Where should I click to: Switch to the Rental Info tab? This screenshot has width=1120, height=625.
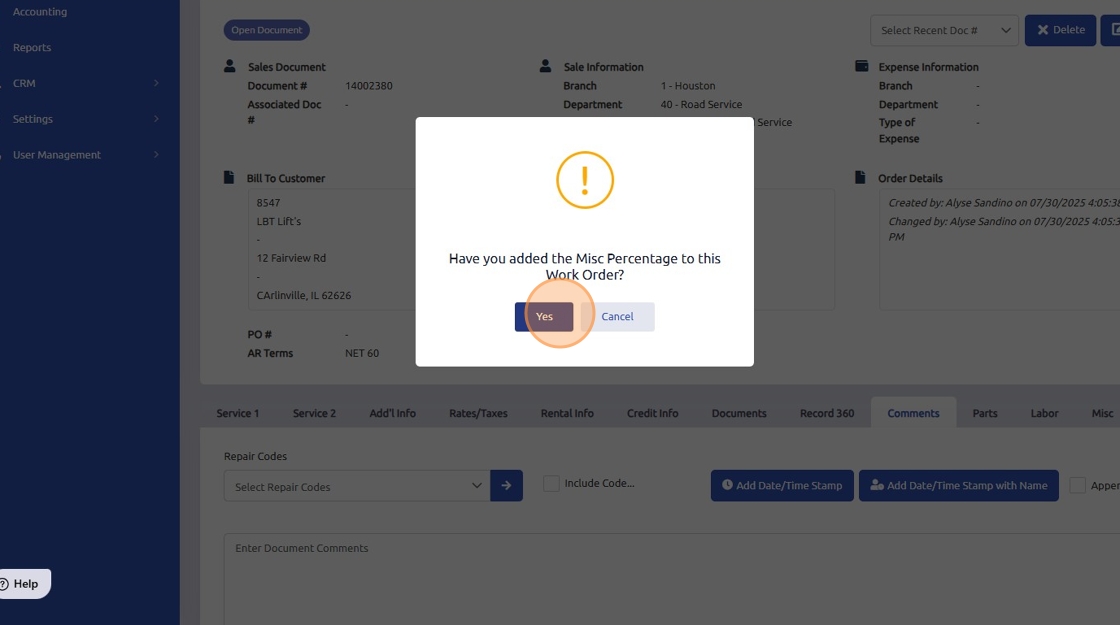coord(567,413)
